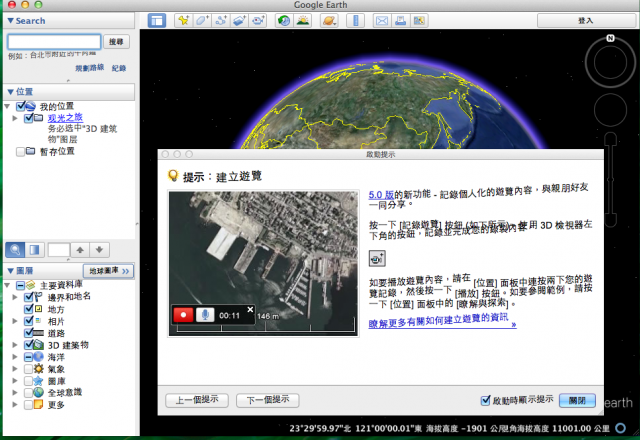Screen dimensions: 640x440
Task: Toggle the 地方 layer checkbox
Action: pyautogui.click(x=29, y=309)
